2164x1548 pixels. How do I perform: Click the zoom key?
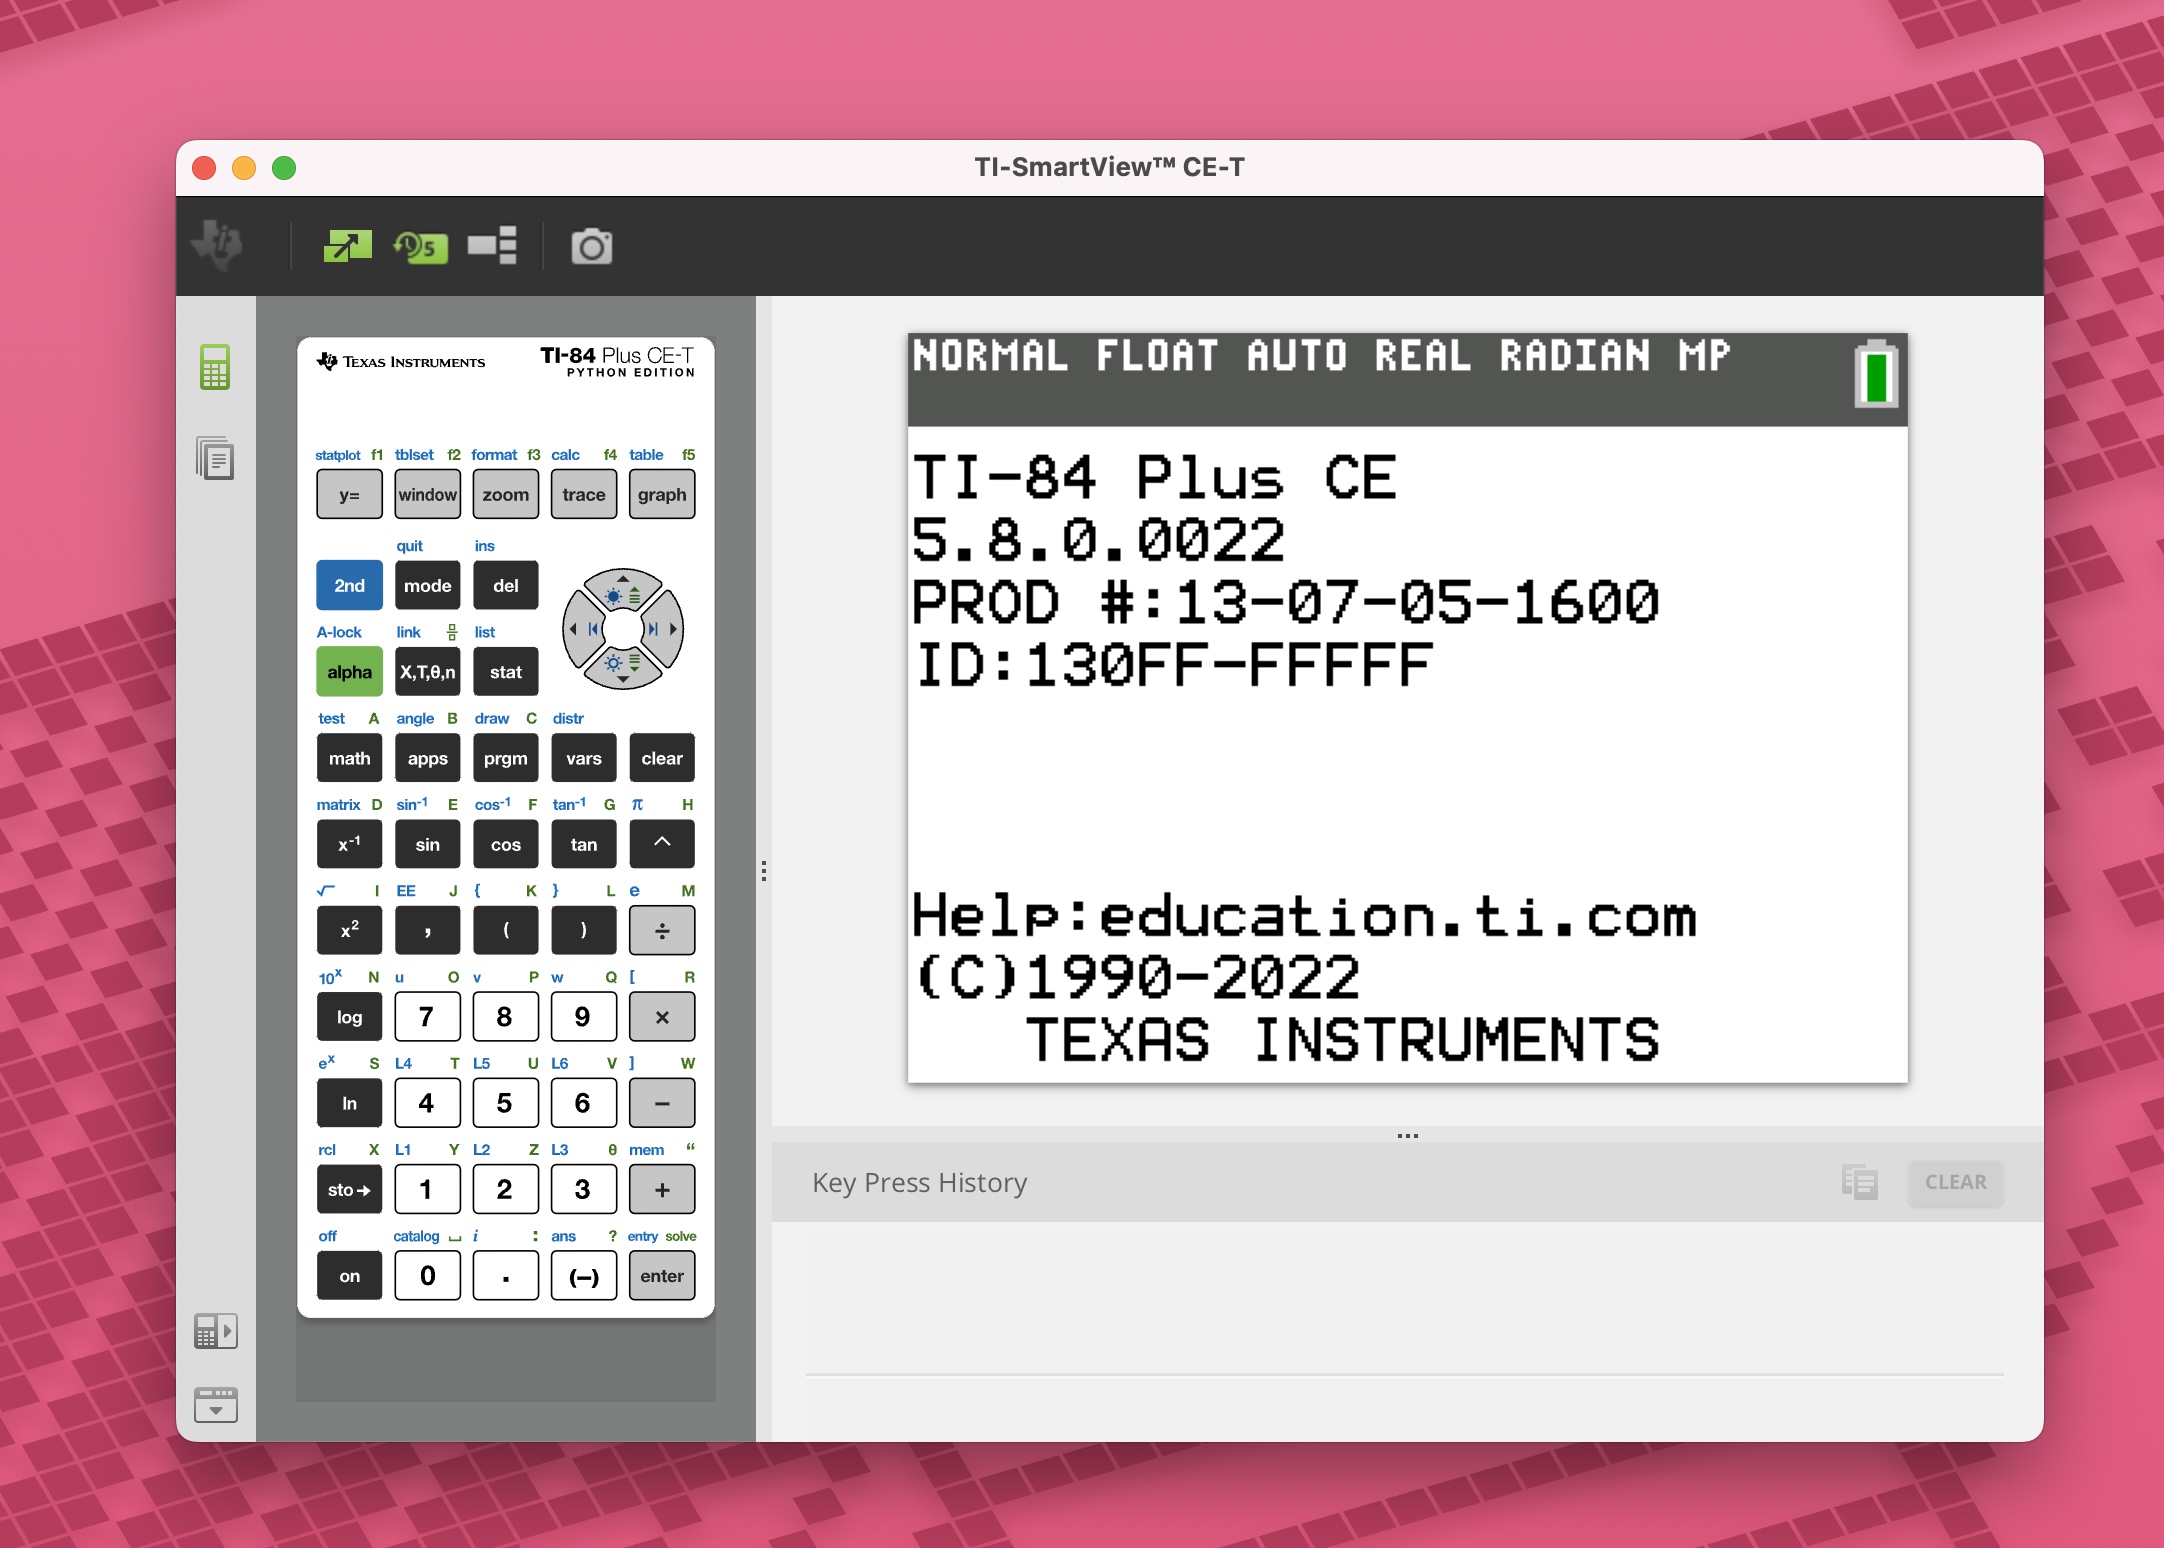pyautogui.click(x=506, y=494)
